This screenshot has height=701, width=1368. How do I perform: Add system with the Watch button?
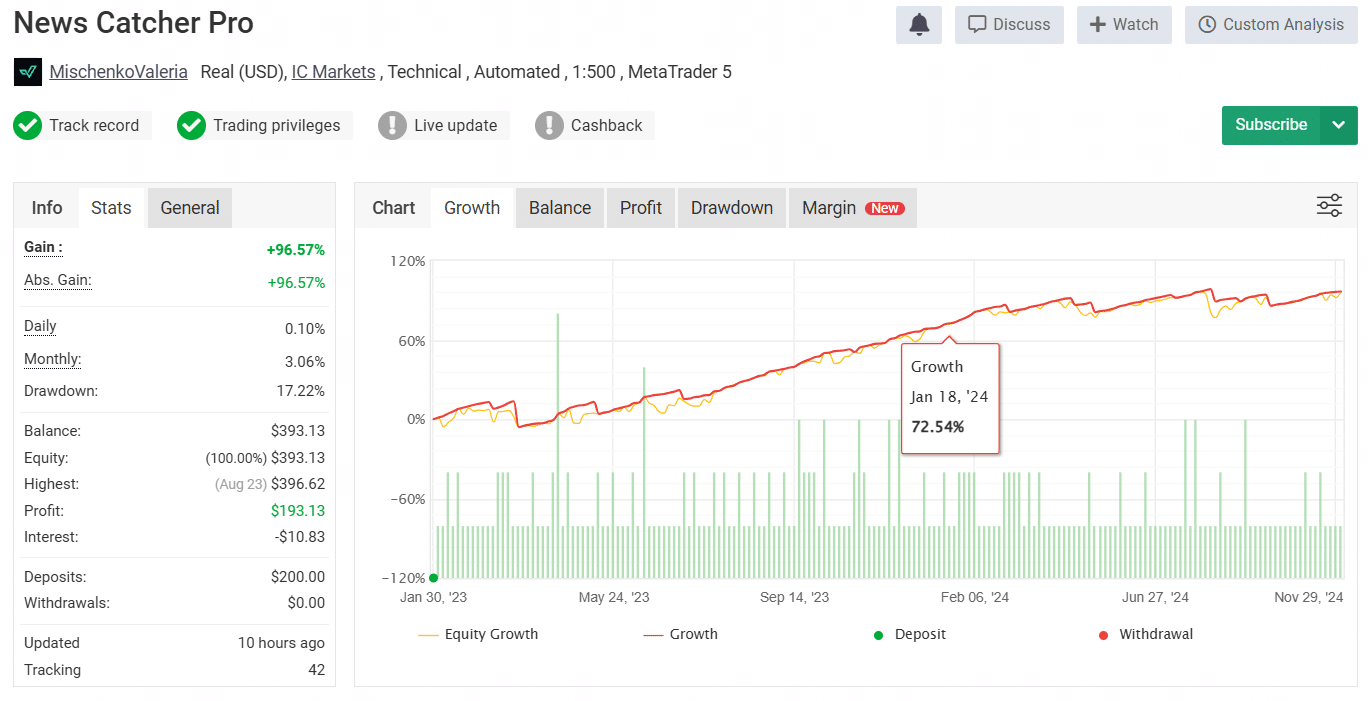click(1124, 25)
